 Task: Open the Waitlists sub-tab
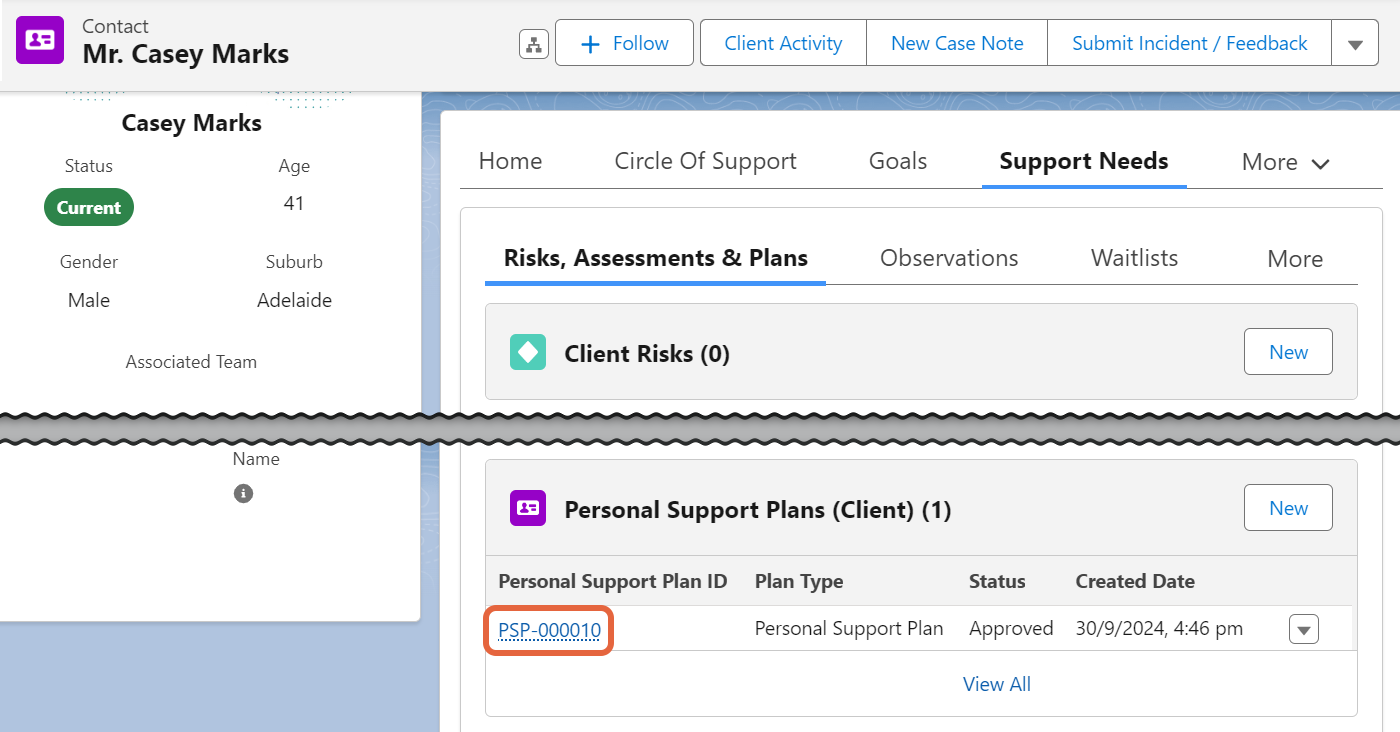[1133, 257]
